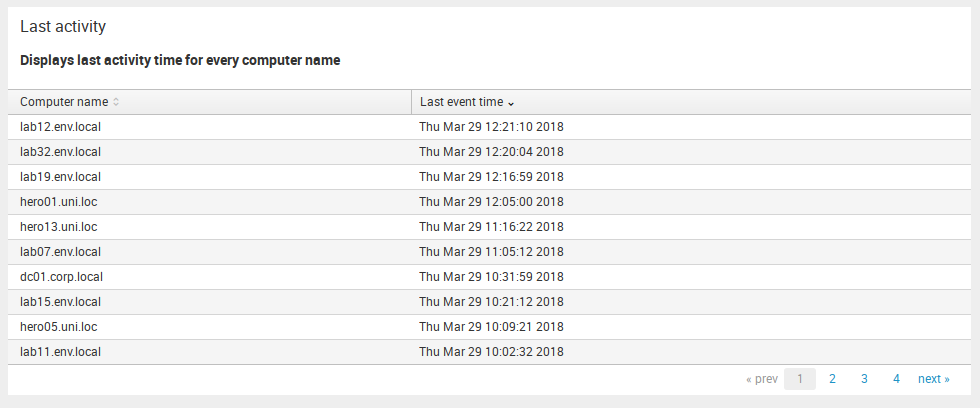This screenshot has width=980, height=408.
Task: Select current page 1 indicator
Action: tap(800, 379)
